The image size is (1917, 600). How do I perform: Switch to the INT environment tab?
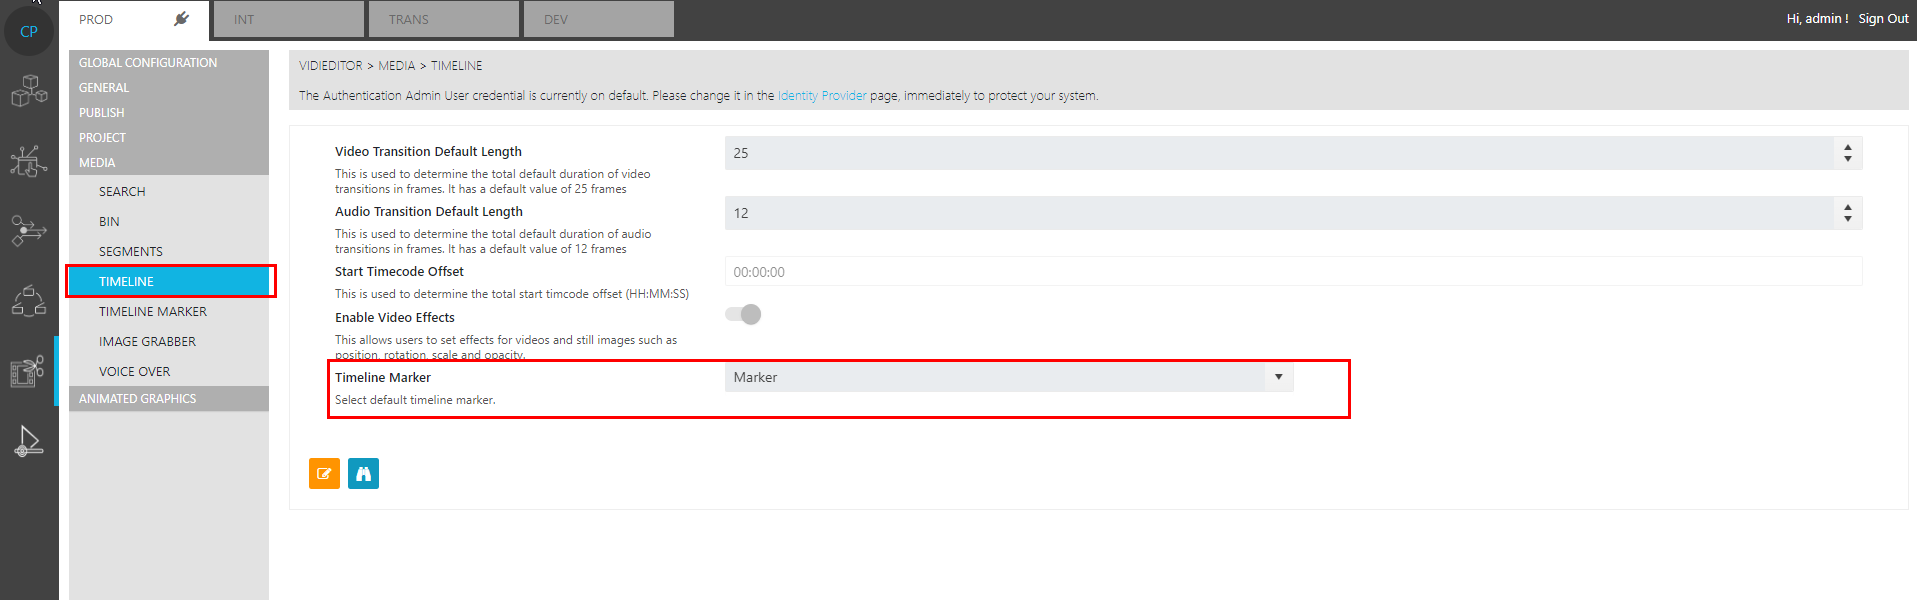[288, 19]
